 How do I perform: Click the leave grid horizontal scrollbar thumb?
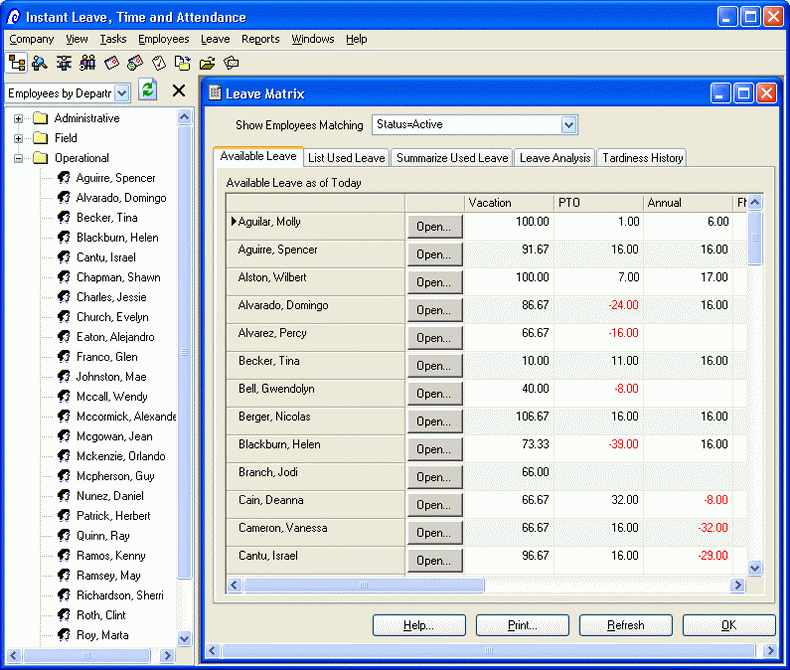(364, 585)
